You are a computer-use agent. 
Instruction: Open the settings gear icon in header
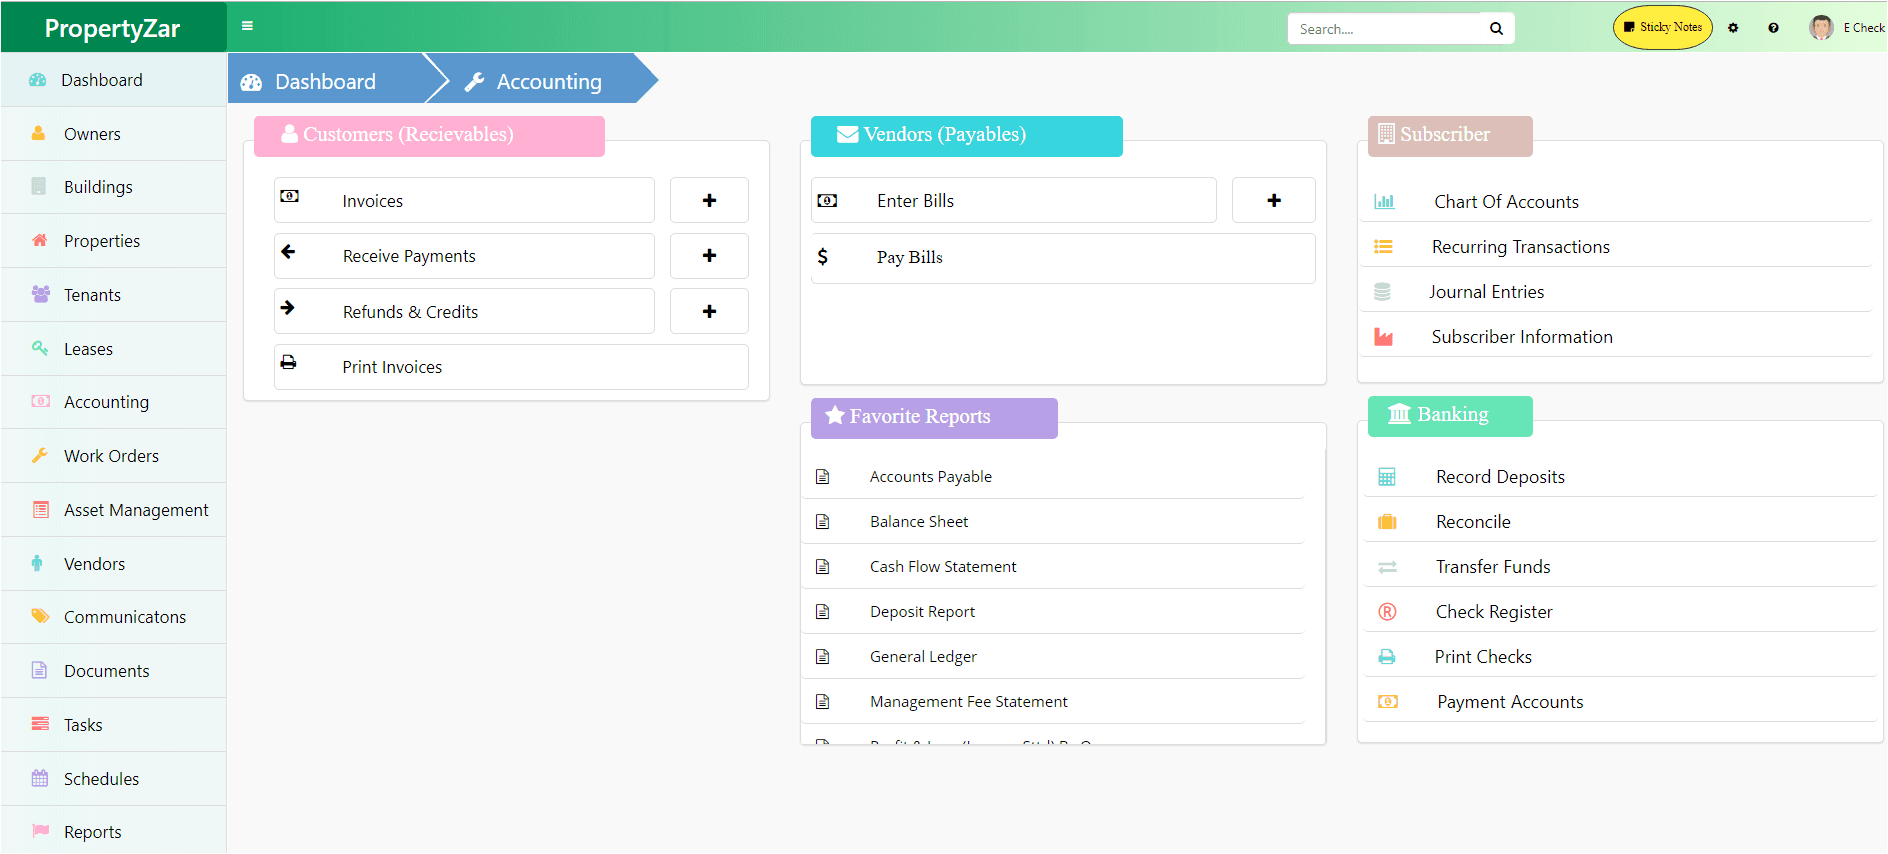click(x=1733, y=28)
